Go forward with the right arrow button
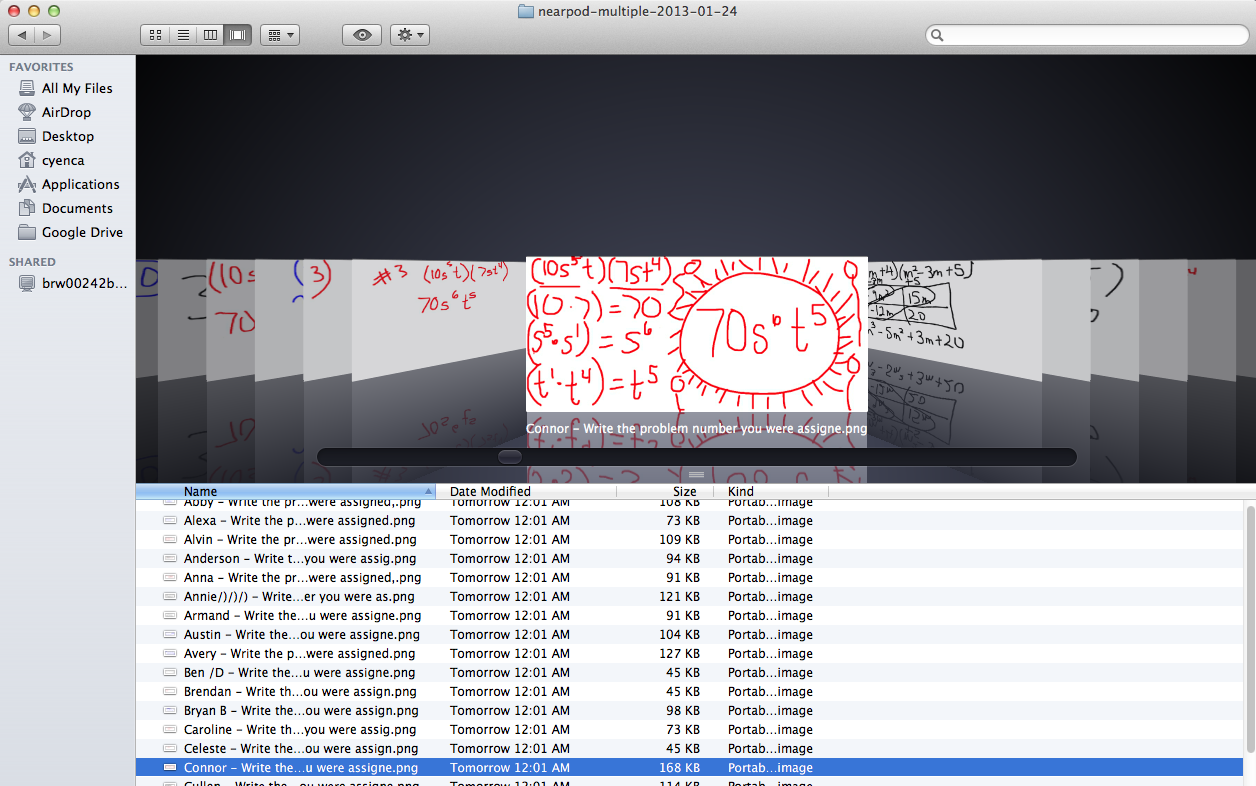The height and width of the screenshot is (786, 1256). (x=47, y=35)
